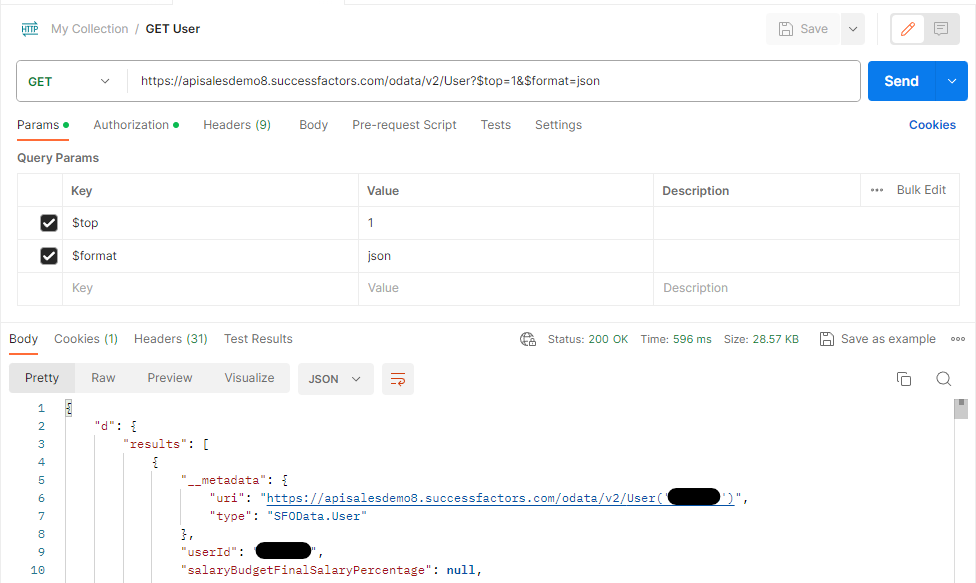This screenshot has width=976, height=583.
Task: Open the more options ellipsis beside Save as example
Action: point(957,339)
